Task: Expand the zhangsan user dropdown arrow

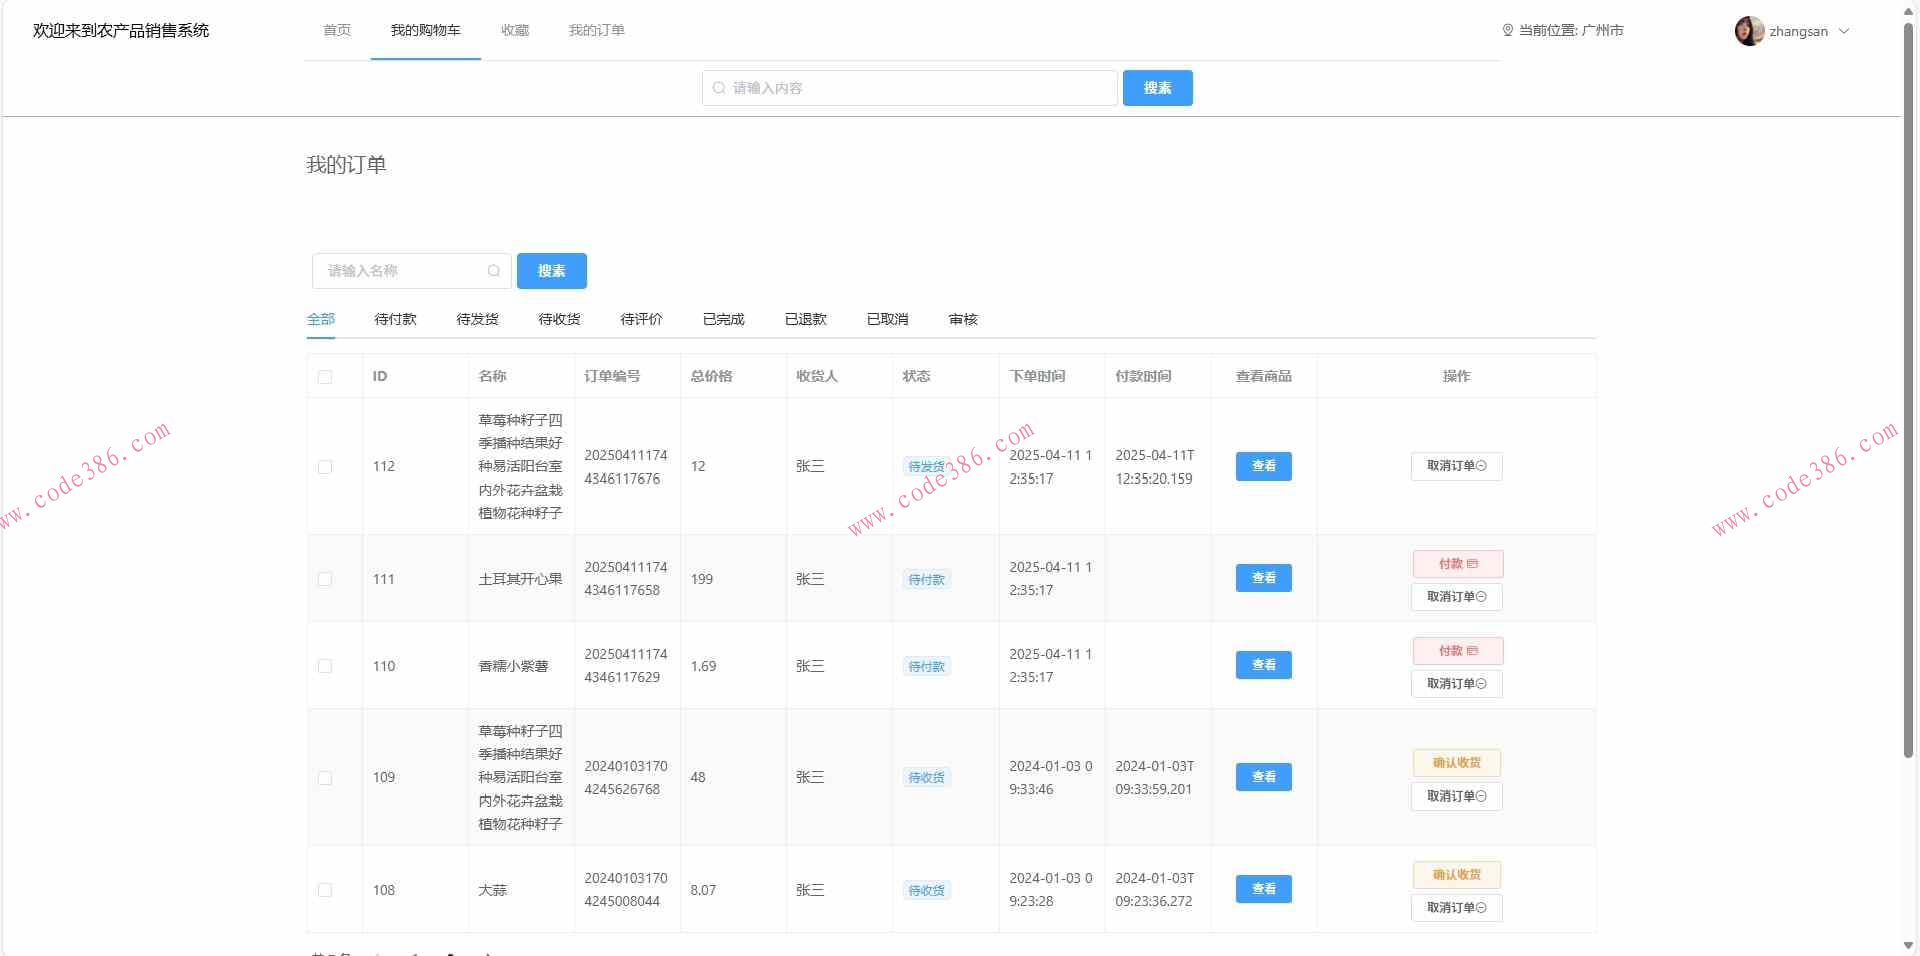Action: tap(1844, 31)
